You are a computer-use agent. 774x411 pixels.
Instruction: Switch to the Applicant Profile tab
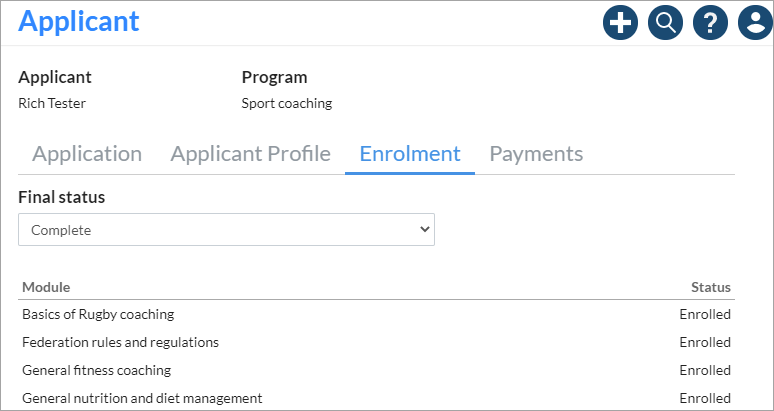[x=250, y=154]
